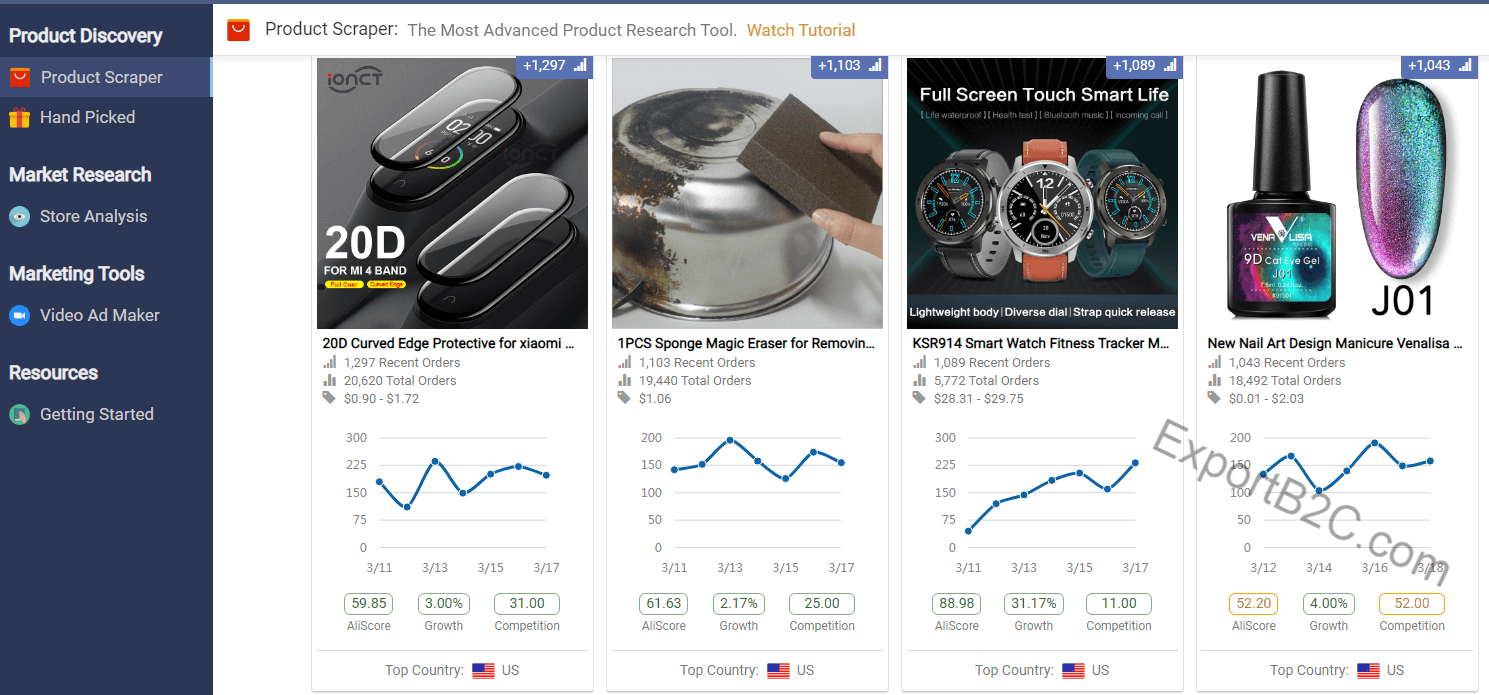
Task: Open Hand Picked in sidebar
Action: [x=87, y=118]
